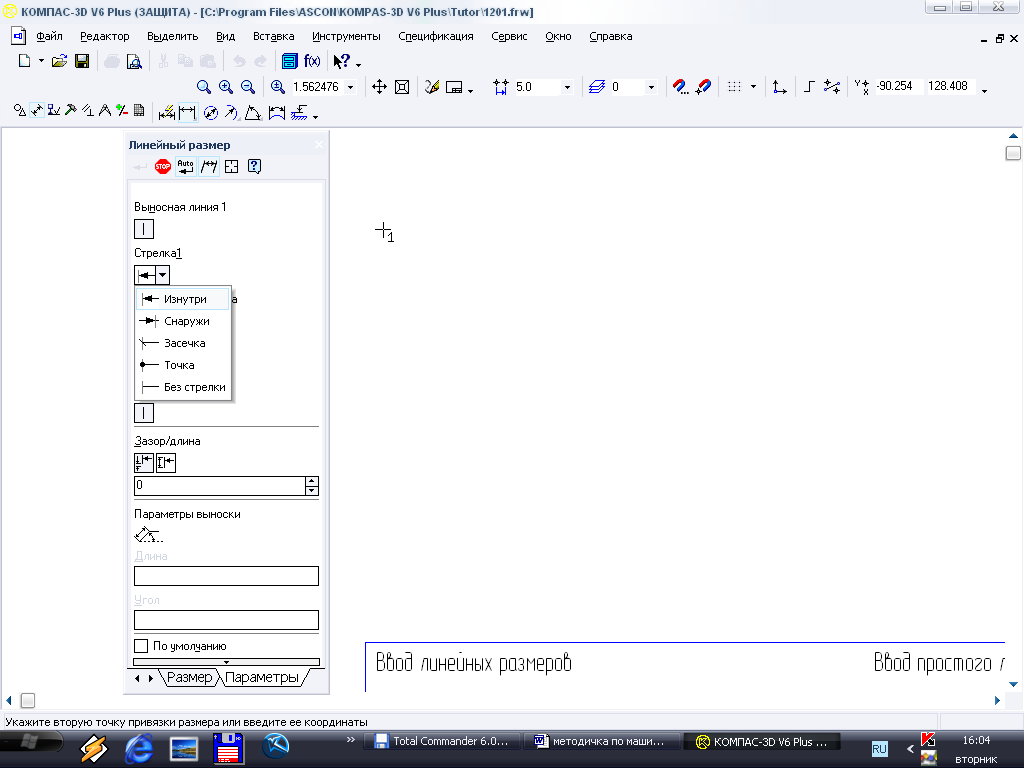
Task: Select the second Зазор/длина mode button
Action: [x=166, y=462]
